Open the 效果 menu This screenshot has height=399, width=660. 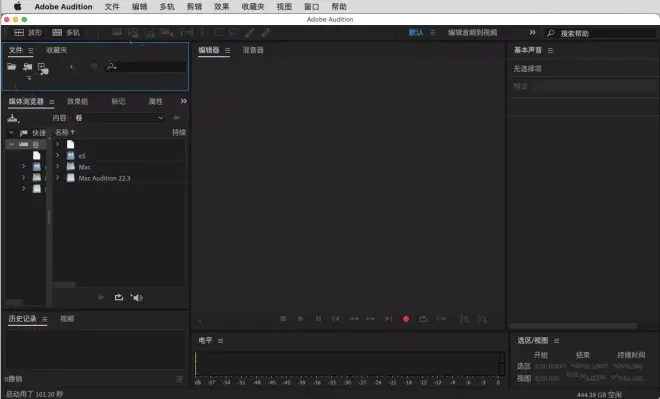[221, 6]
